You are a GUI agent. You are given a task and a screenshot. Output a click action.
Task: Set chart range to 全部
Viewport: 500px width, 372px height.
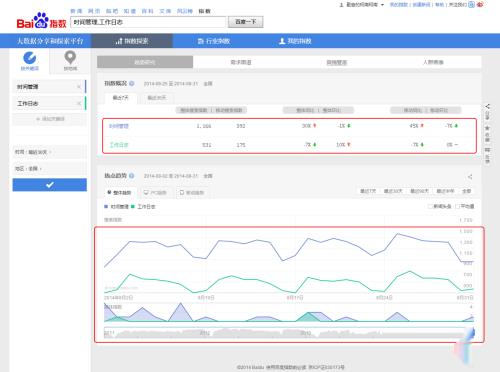pyautogui.click(x=466, y=191)
